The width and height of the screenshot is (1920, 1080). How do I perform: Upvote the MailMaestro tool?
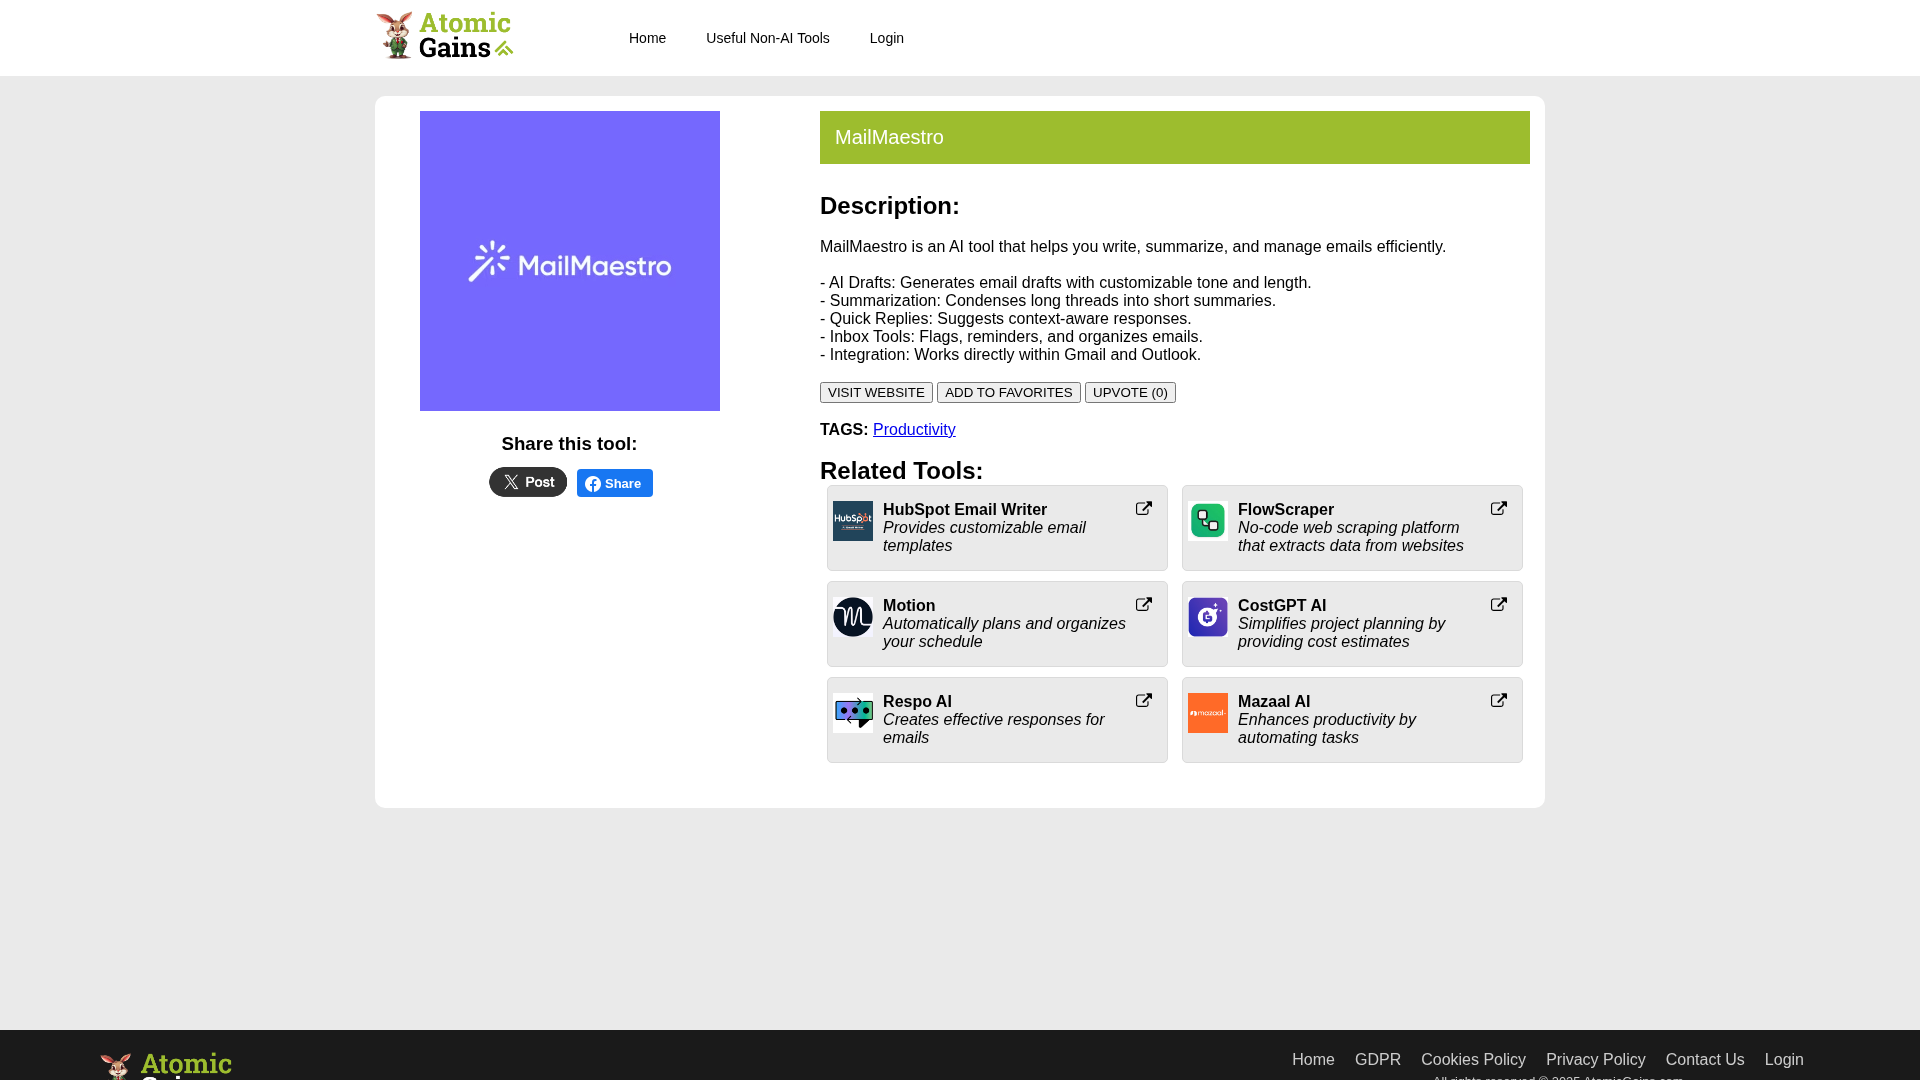pos(1130,393)
